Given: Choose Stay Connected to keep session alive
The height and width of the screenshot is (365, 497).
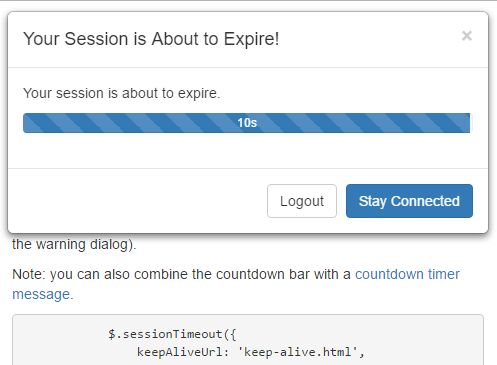Looking at the screenshot, I should point(409,201).
